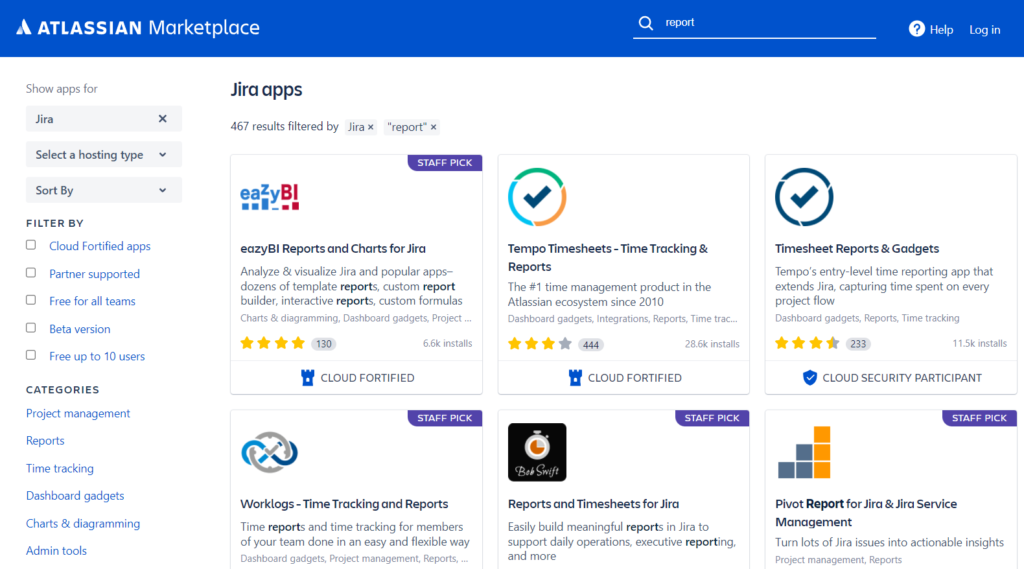Click Cloud Security Participant shield icon
This screenshot has width=1024, height=569.
pyautogui.click(x=809, y=378)
